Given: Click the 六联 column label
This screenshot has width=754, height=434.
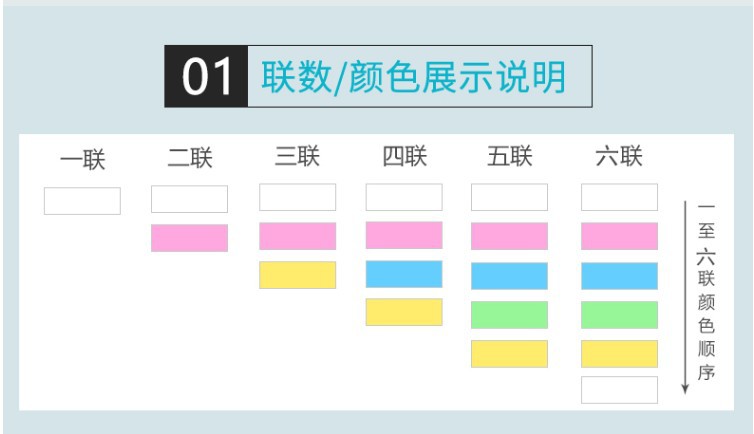Looking at the screenshot, I should point(619,157).
